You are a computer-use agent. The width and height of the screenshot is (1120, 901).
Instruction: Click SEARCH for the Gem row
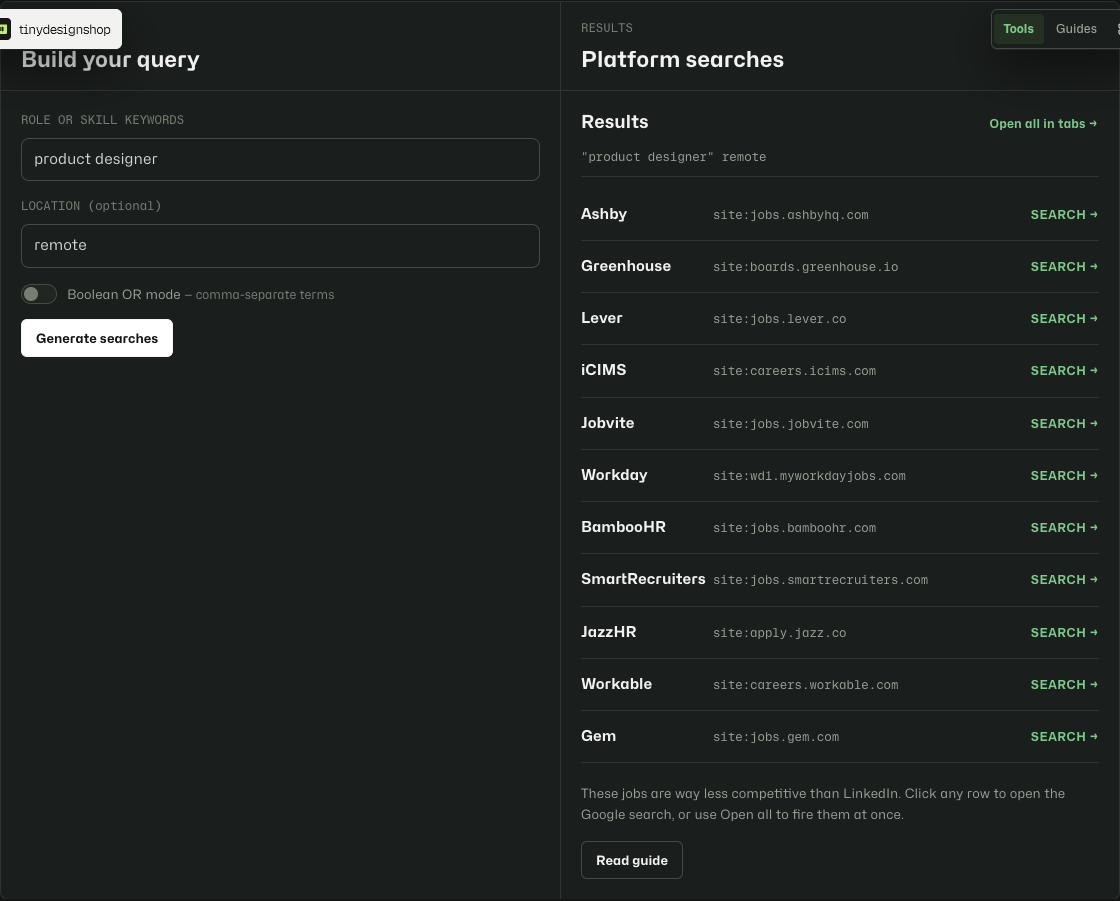pyautogui.click(x=1064, y=737)
